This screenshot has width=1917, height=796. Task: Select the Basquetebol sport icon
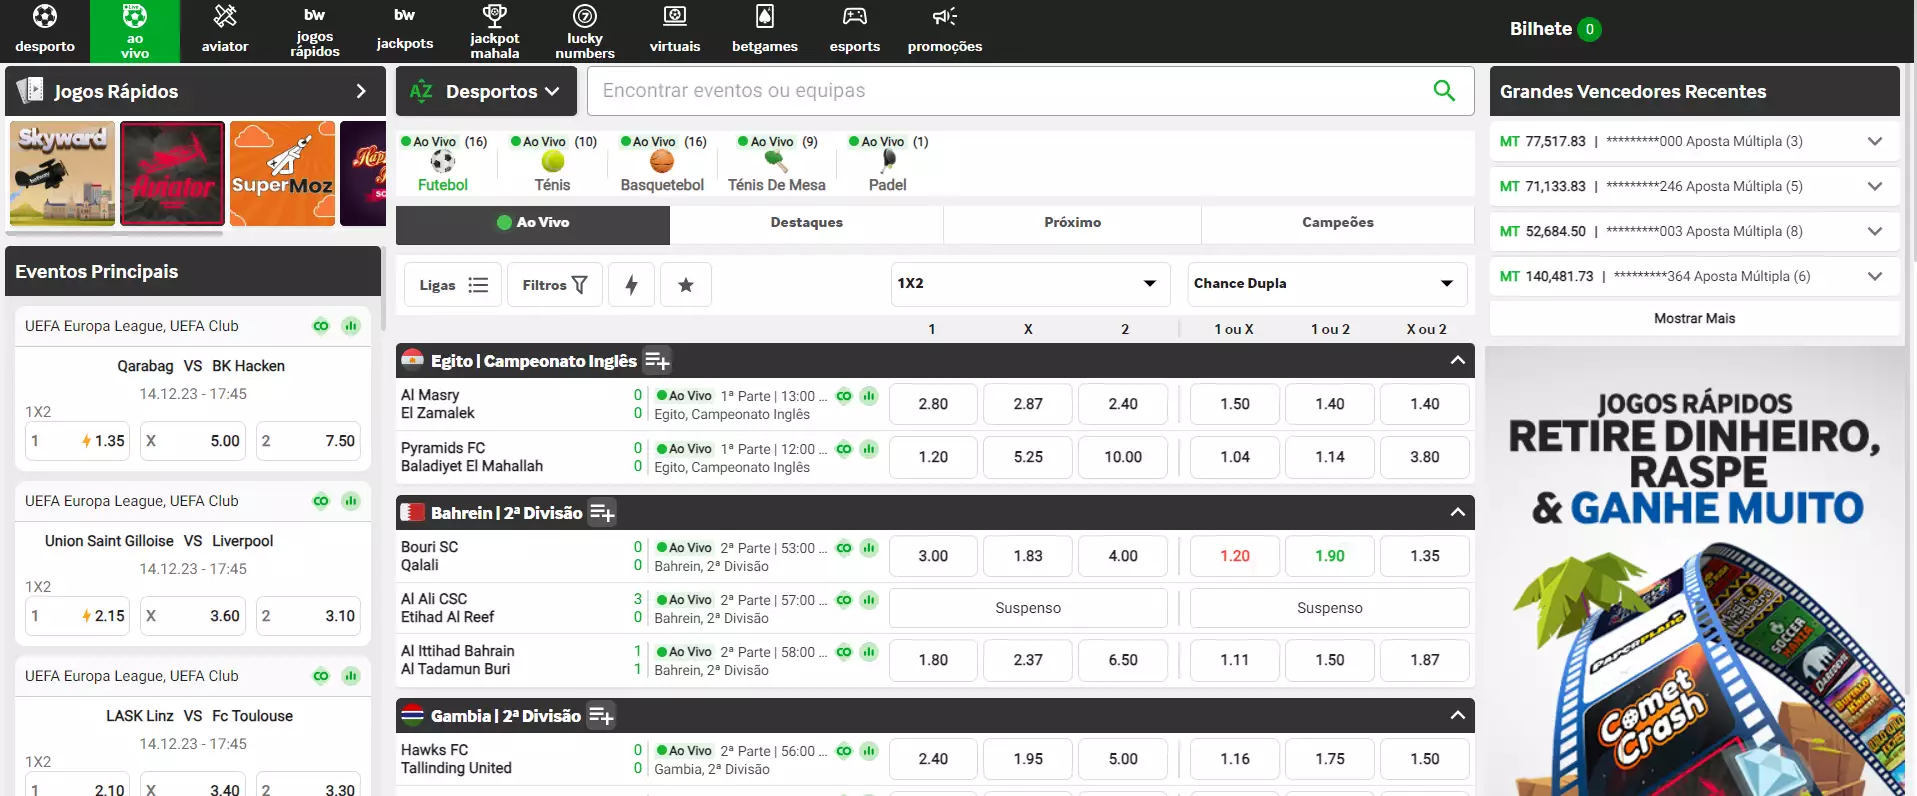click(x=662, y=163)
